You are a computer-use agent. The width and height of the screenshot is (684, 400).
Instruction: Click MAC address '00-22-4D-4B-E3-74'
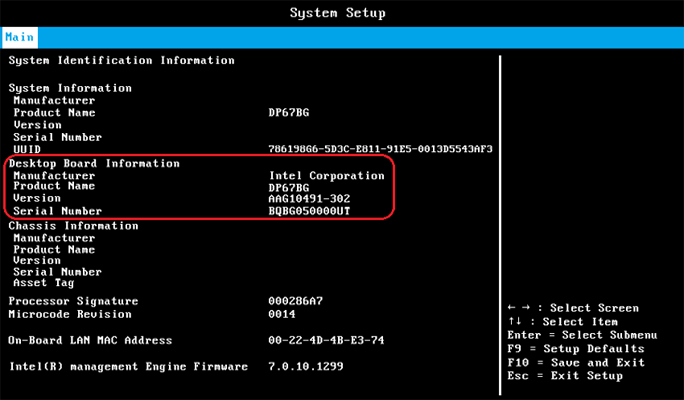point(326,340)
